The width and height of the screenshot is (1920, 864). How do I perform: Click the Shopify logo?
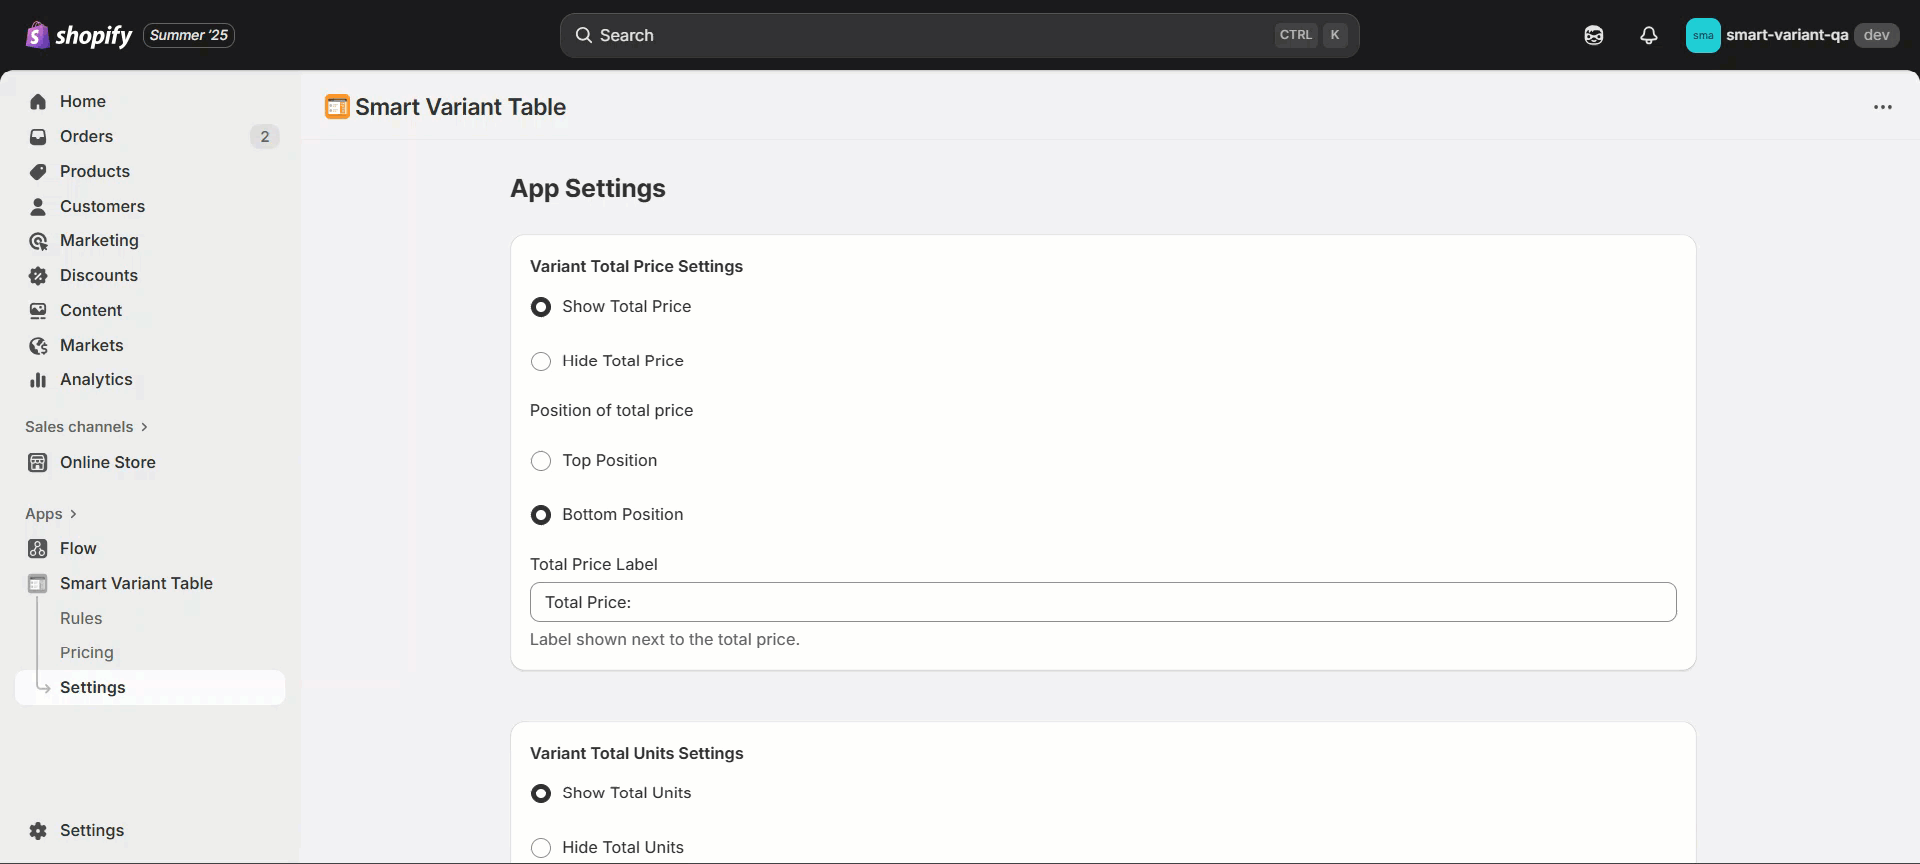(x=79, y=35)
